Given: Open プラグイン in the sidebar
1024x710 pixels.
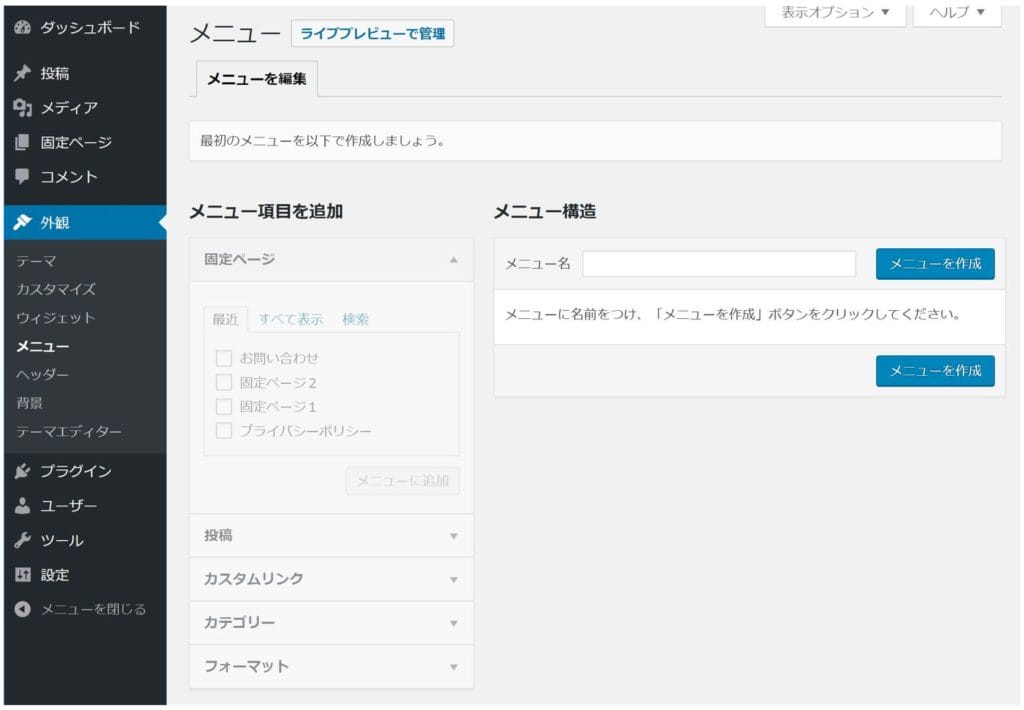Looking at the screenshot, I should click(76, 471).
